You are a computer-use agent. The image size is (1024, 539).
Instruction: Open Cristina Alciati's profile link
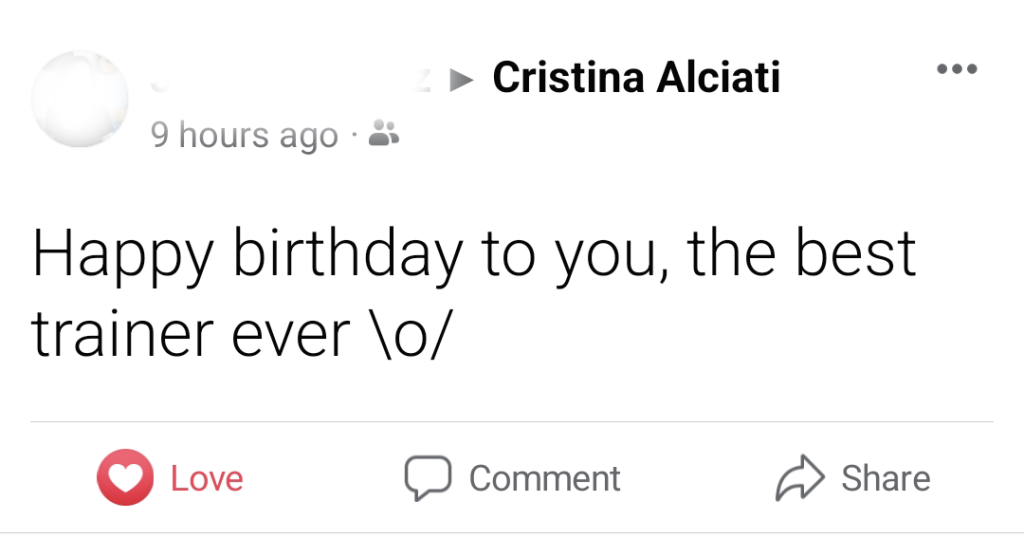click(x=636, y=78)
